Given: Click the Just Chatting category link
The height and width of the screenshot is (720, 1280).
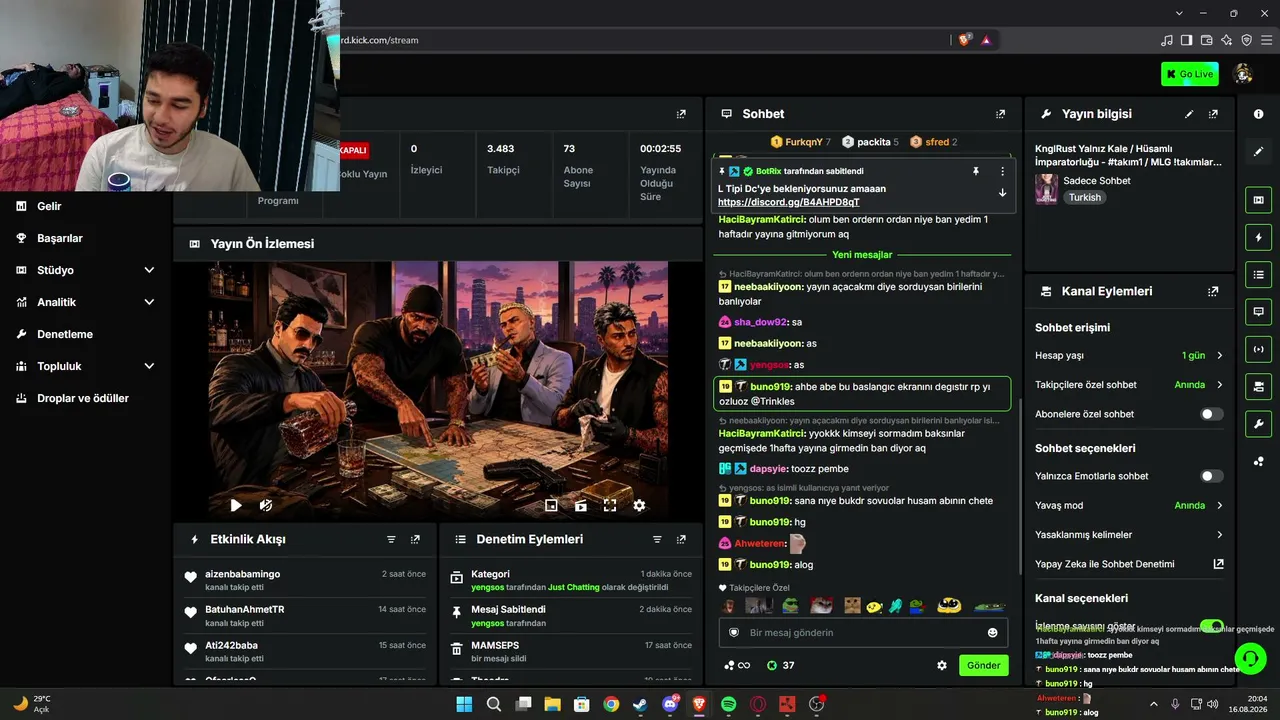Looking at the screenshot, I should coord(574,587).
